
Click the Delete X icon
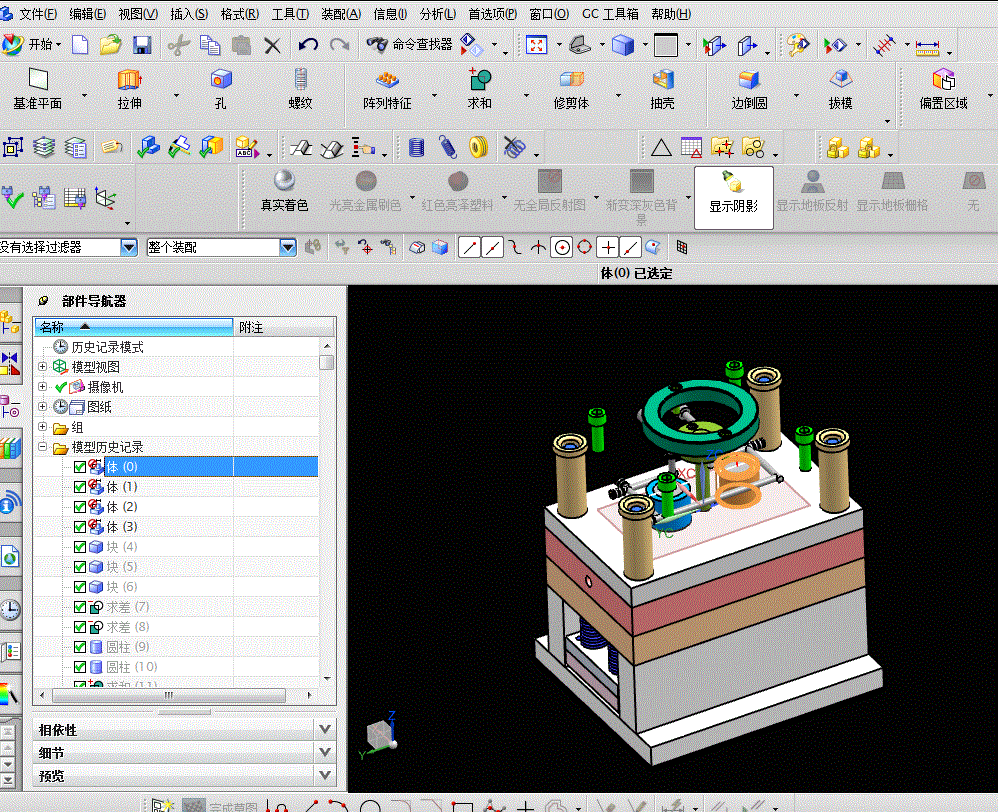(272, 45)
